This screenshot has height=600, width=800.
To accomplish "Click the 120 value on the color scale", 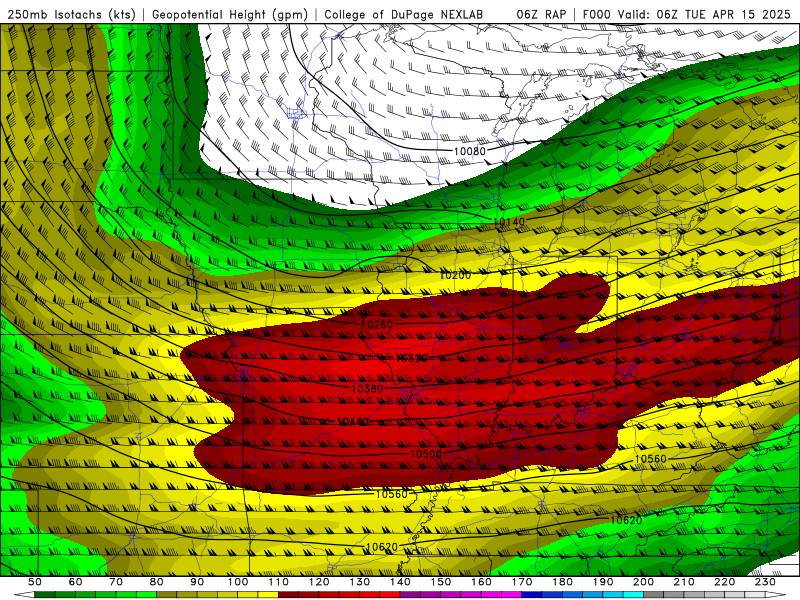I will (319, 582).
